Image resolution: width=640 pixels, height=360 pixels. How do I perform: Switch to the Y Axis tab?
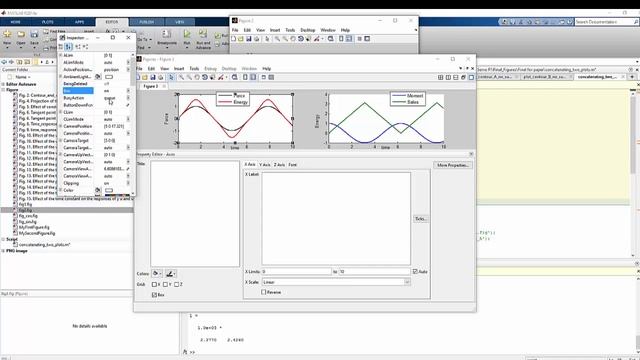pos(264,165)
